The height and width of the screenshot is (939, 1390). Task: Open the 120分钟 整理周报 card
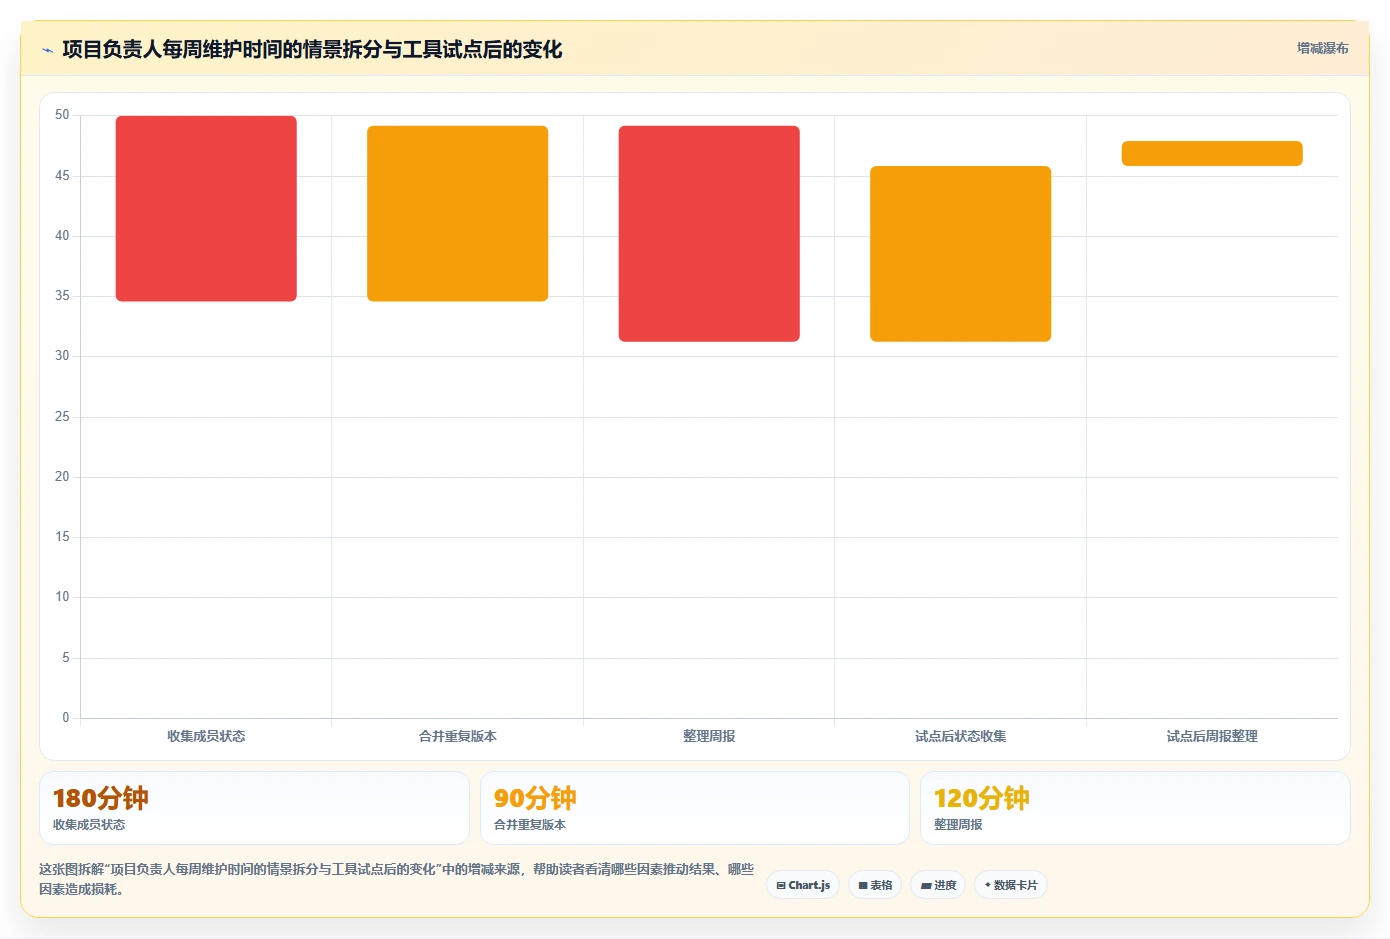coord(1135,808)
